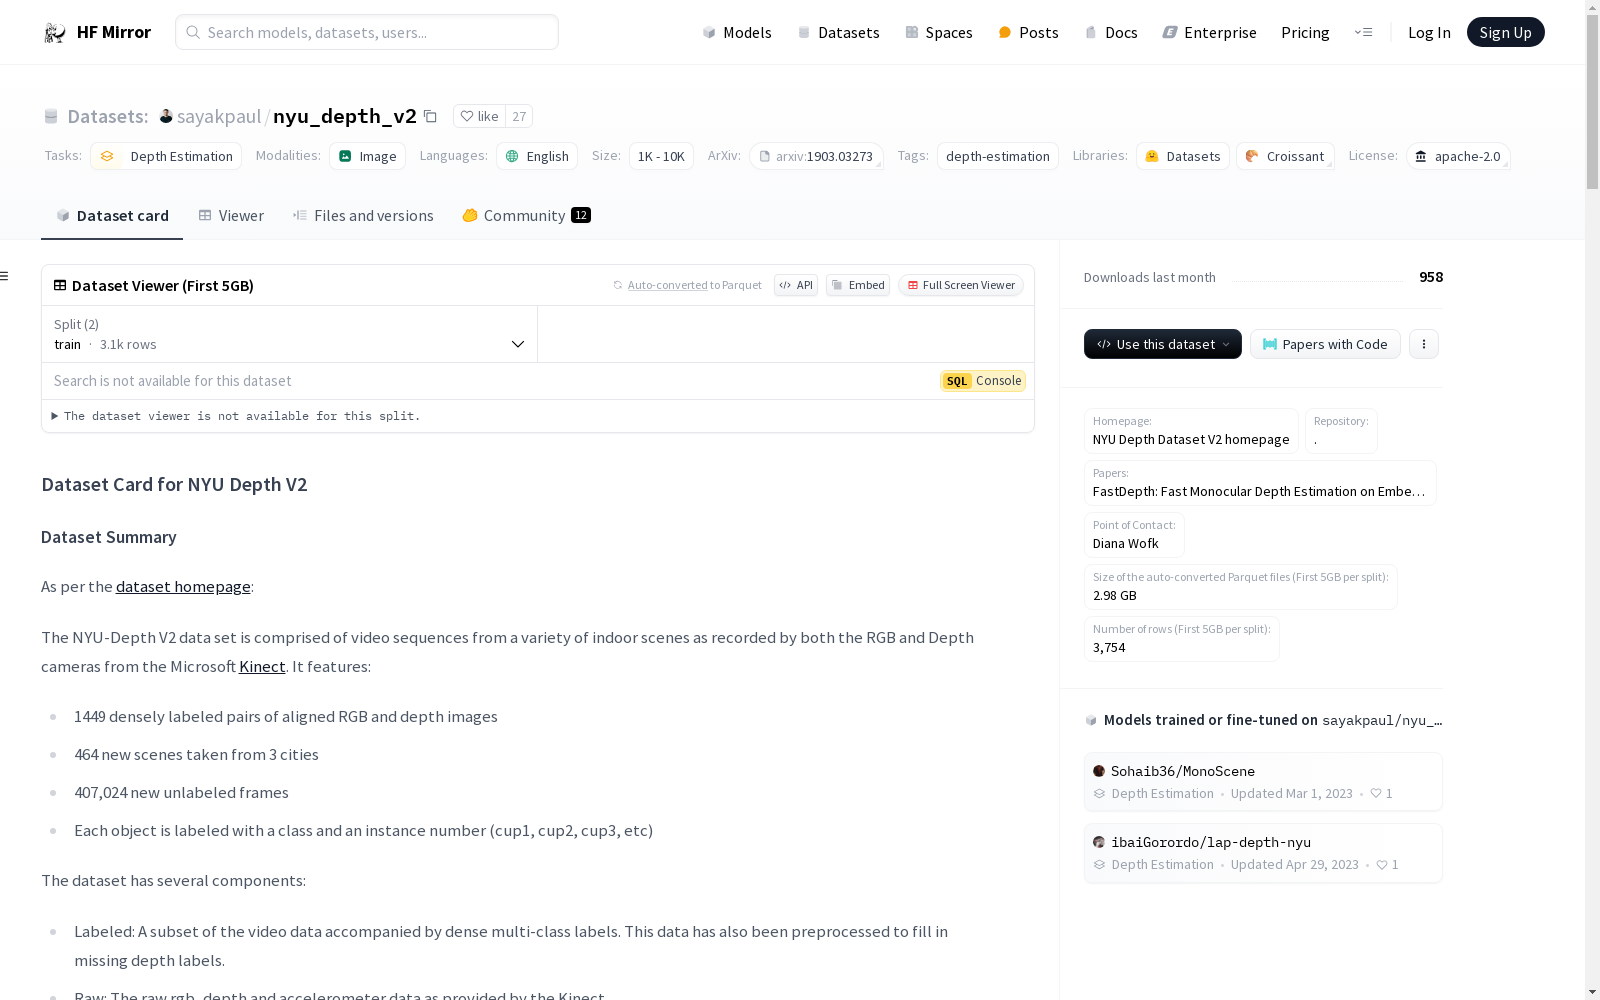Focus the search models and datasets field
The height and width of the screenshot is (1000, 1600).
(x=367, y=33)
